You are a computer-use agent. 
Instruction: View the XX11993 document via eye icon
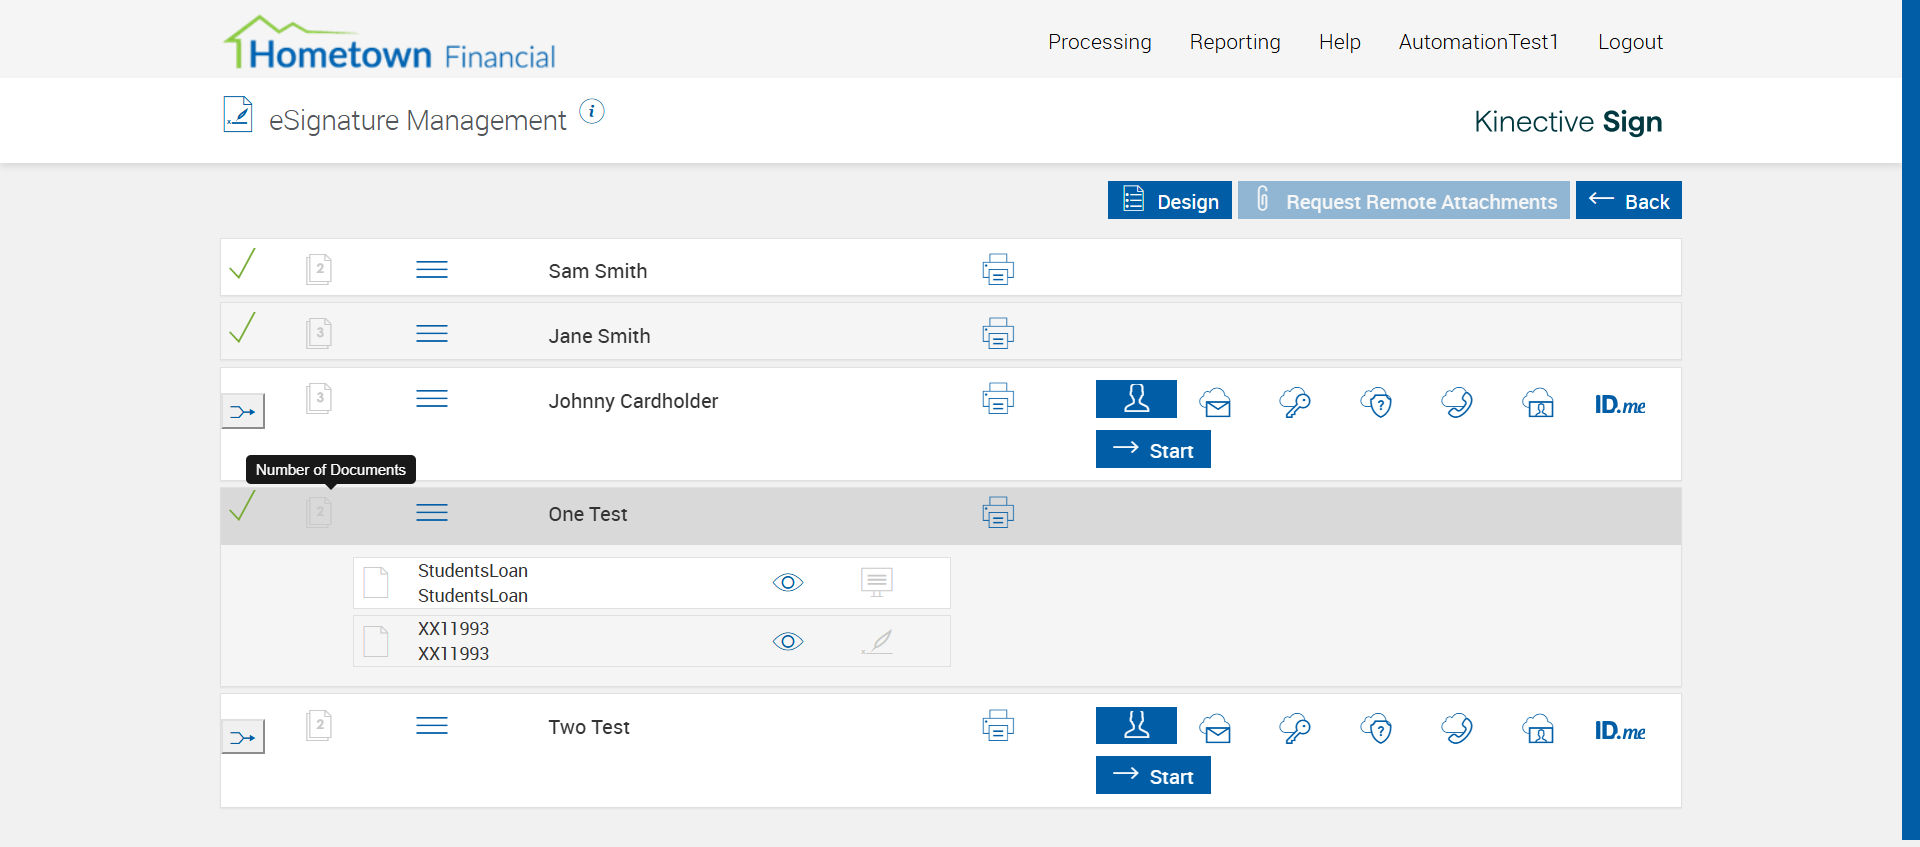[x=788, y=642]
